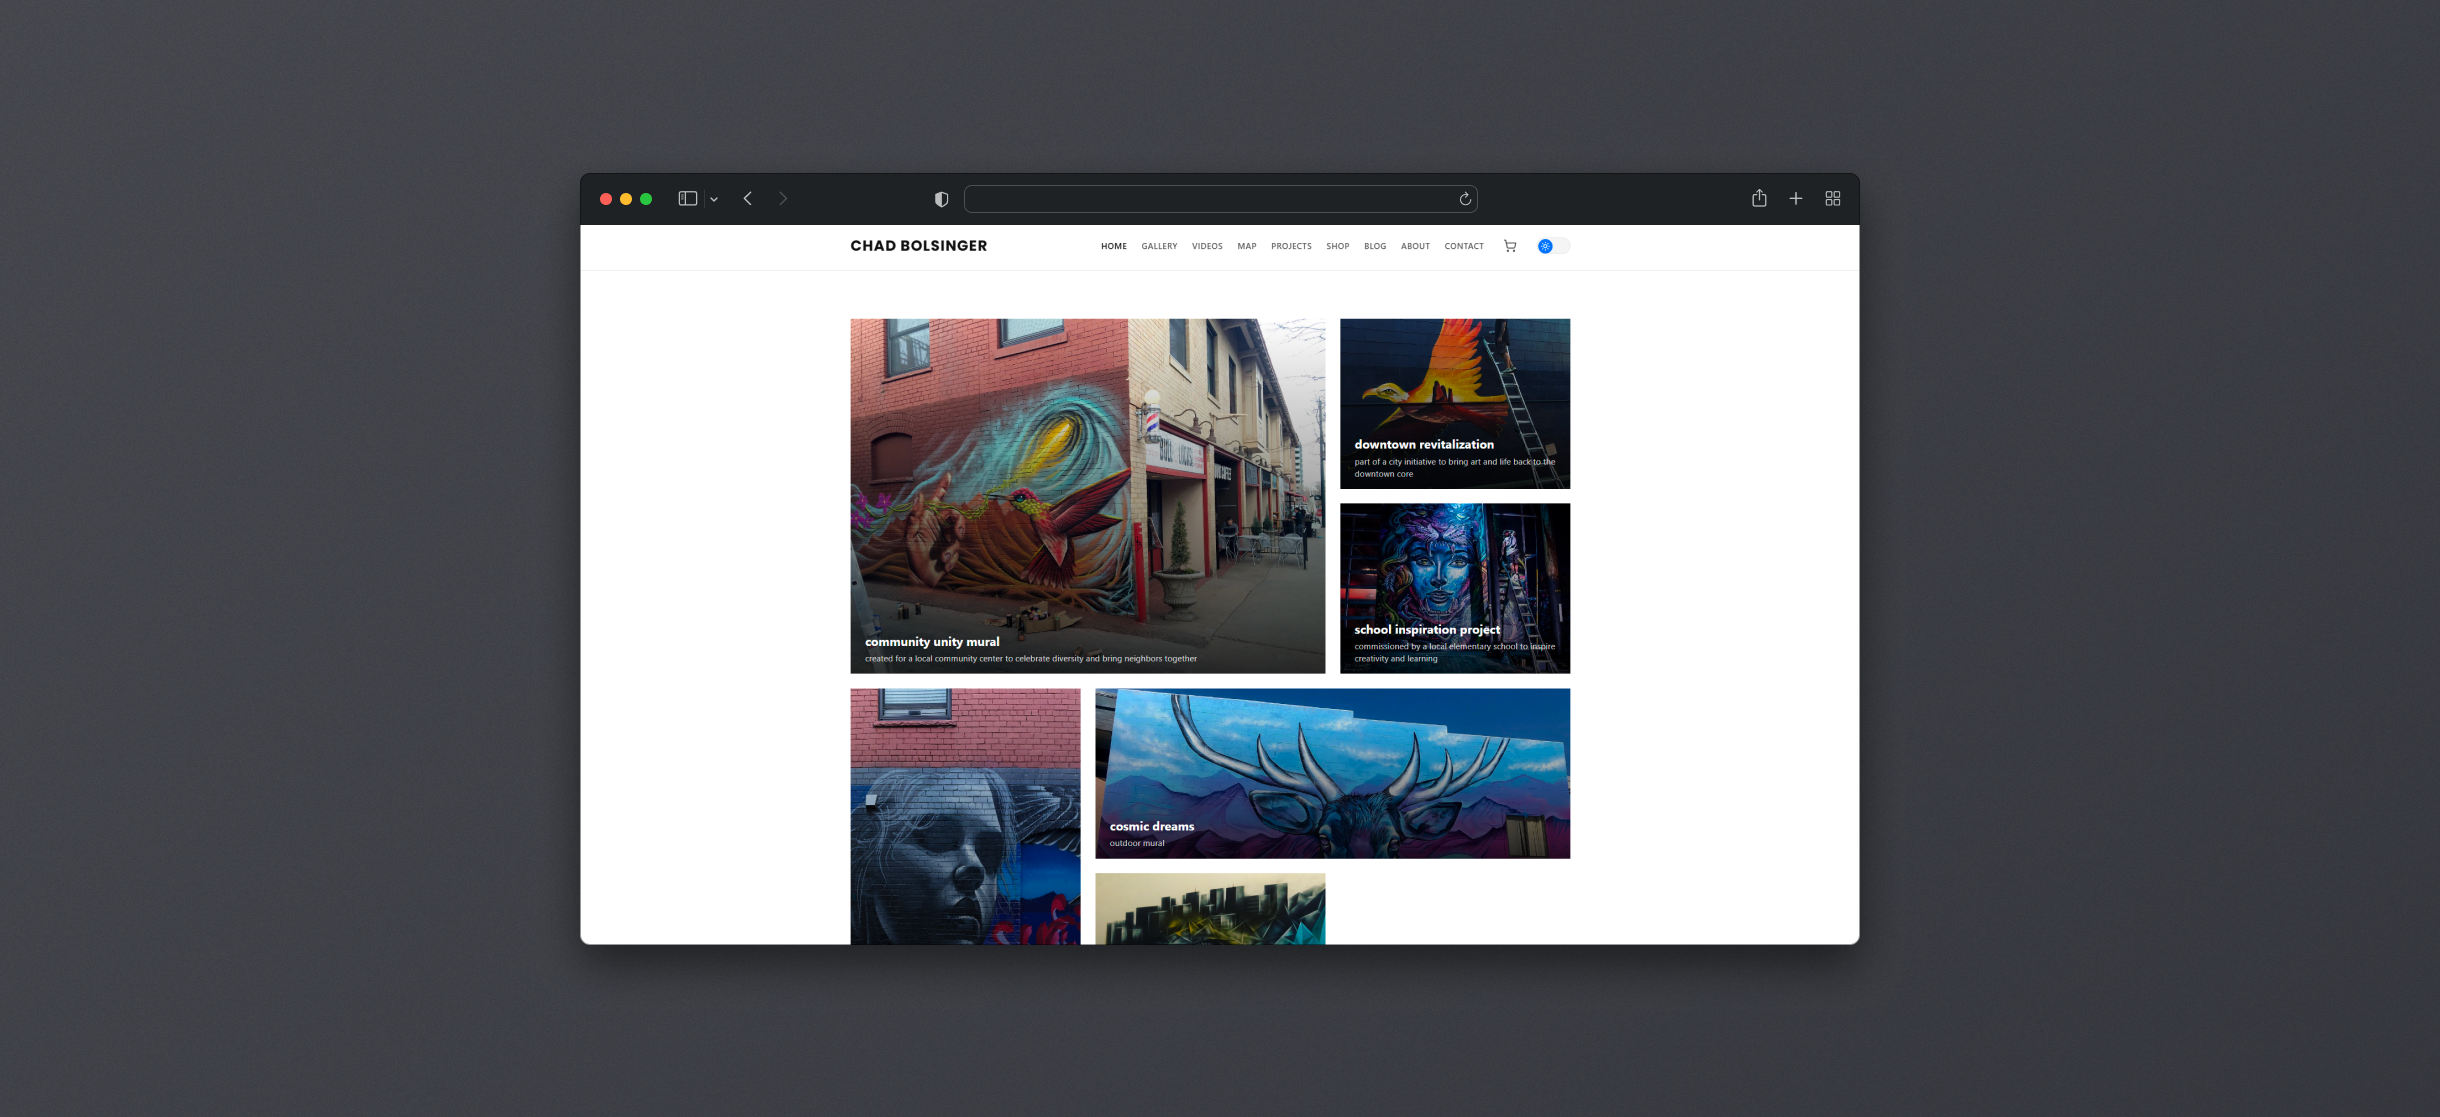The image size is (2440, 1117).
Task: Open the community unity mural project
Action: [x=1088, y=496]
